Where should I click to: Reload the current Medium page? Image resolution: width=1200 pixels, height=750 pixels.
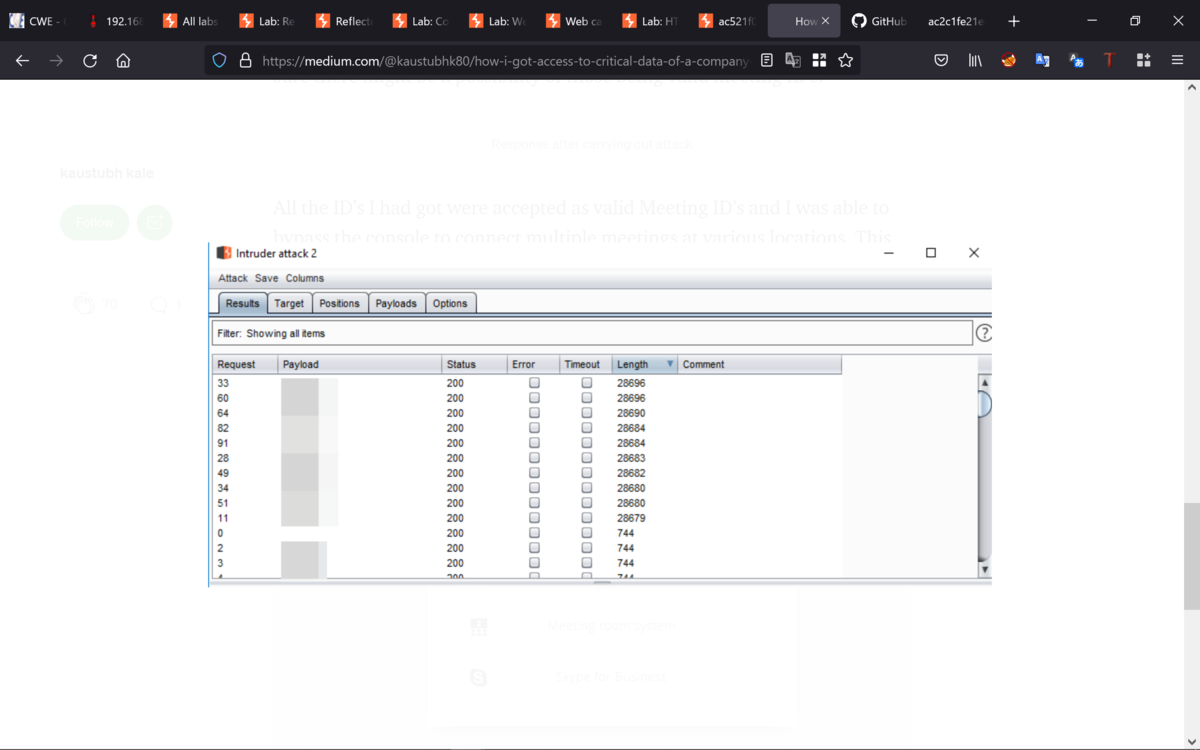[90, 61]
